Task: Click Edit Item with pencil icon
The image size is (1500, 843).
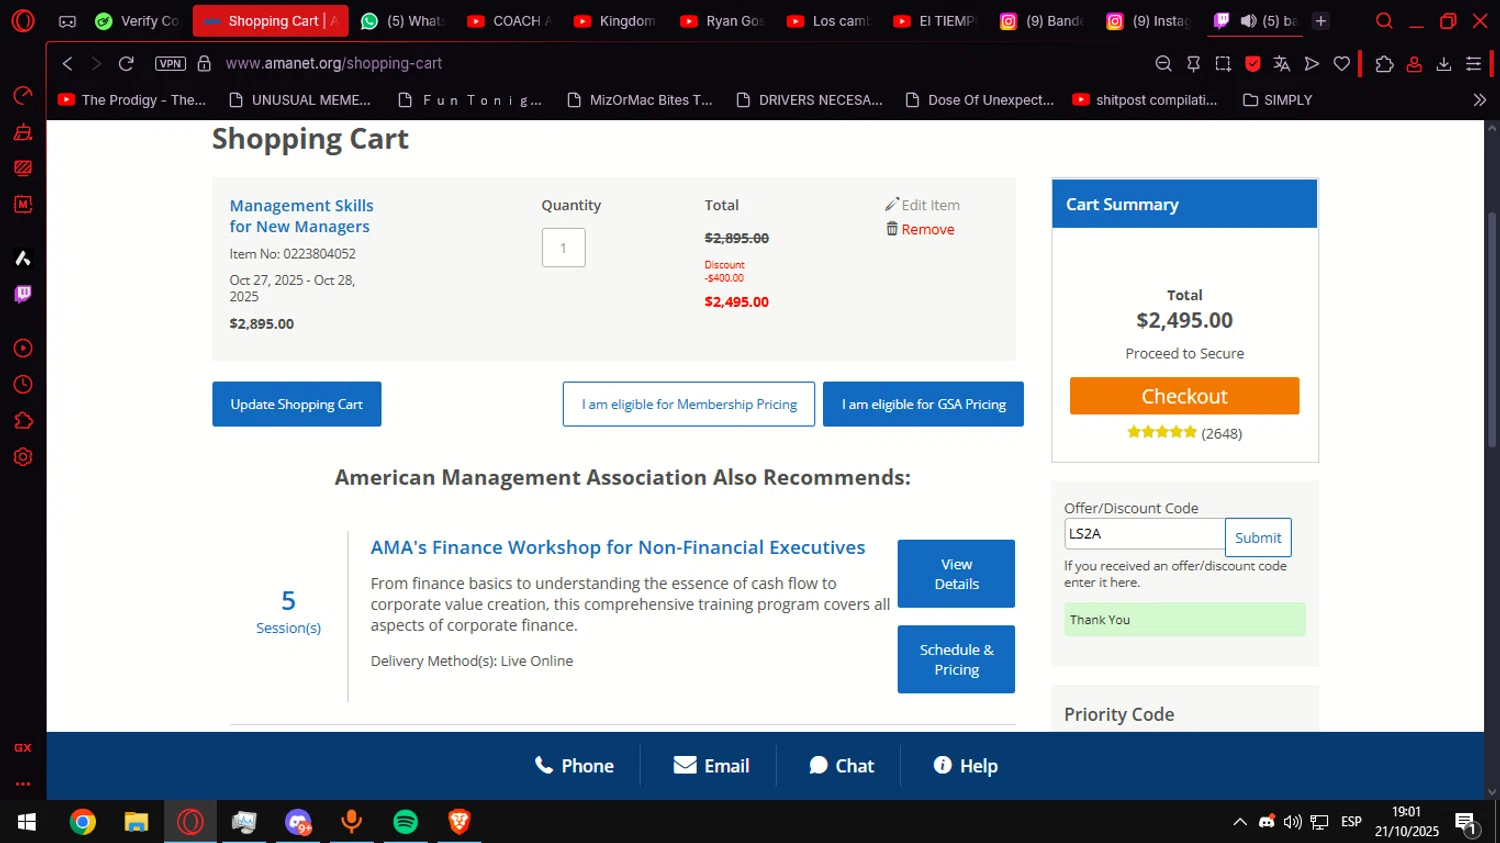Action: 922,205
